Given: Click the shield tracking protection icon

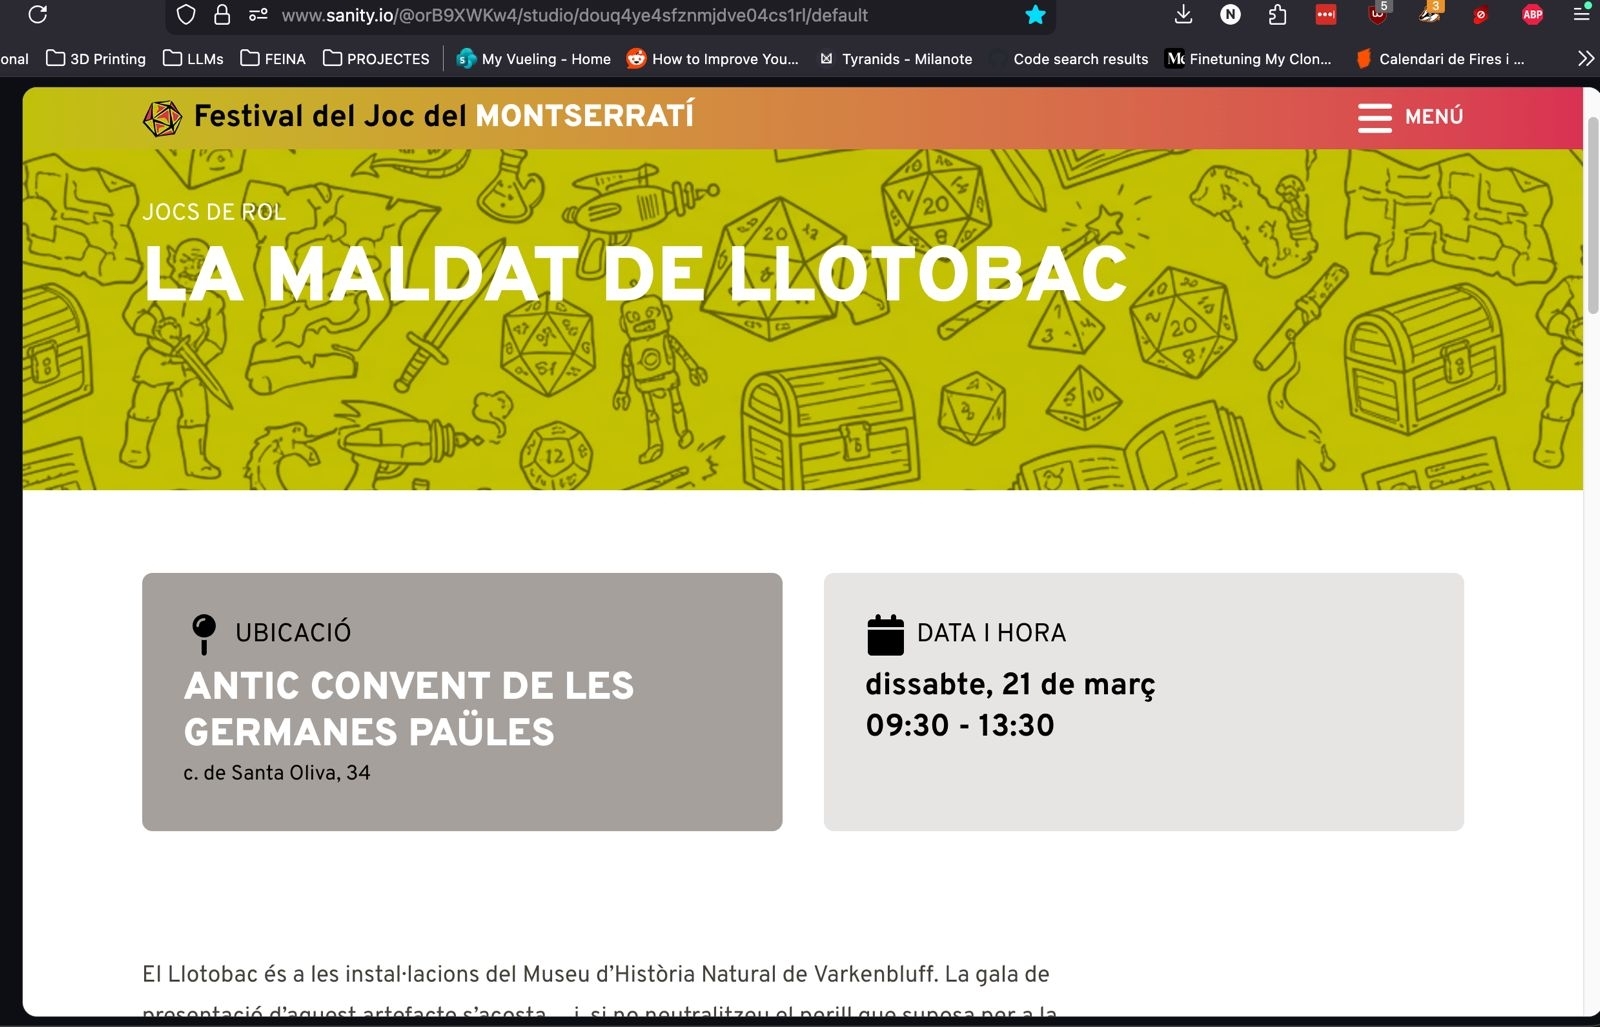Looking at the screenshot, I should click(x=186, y=15).
